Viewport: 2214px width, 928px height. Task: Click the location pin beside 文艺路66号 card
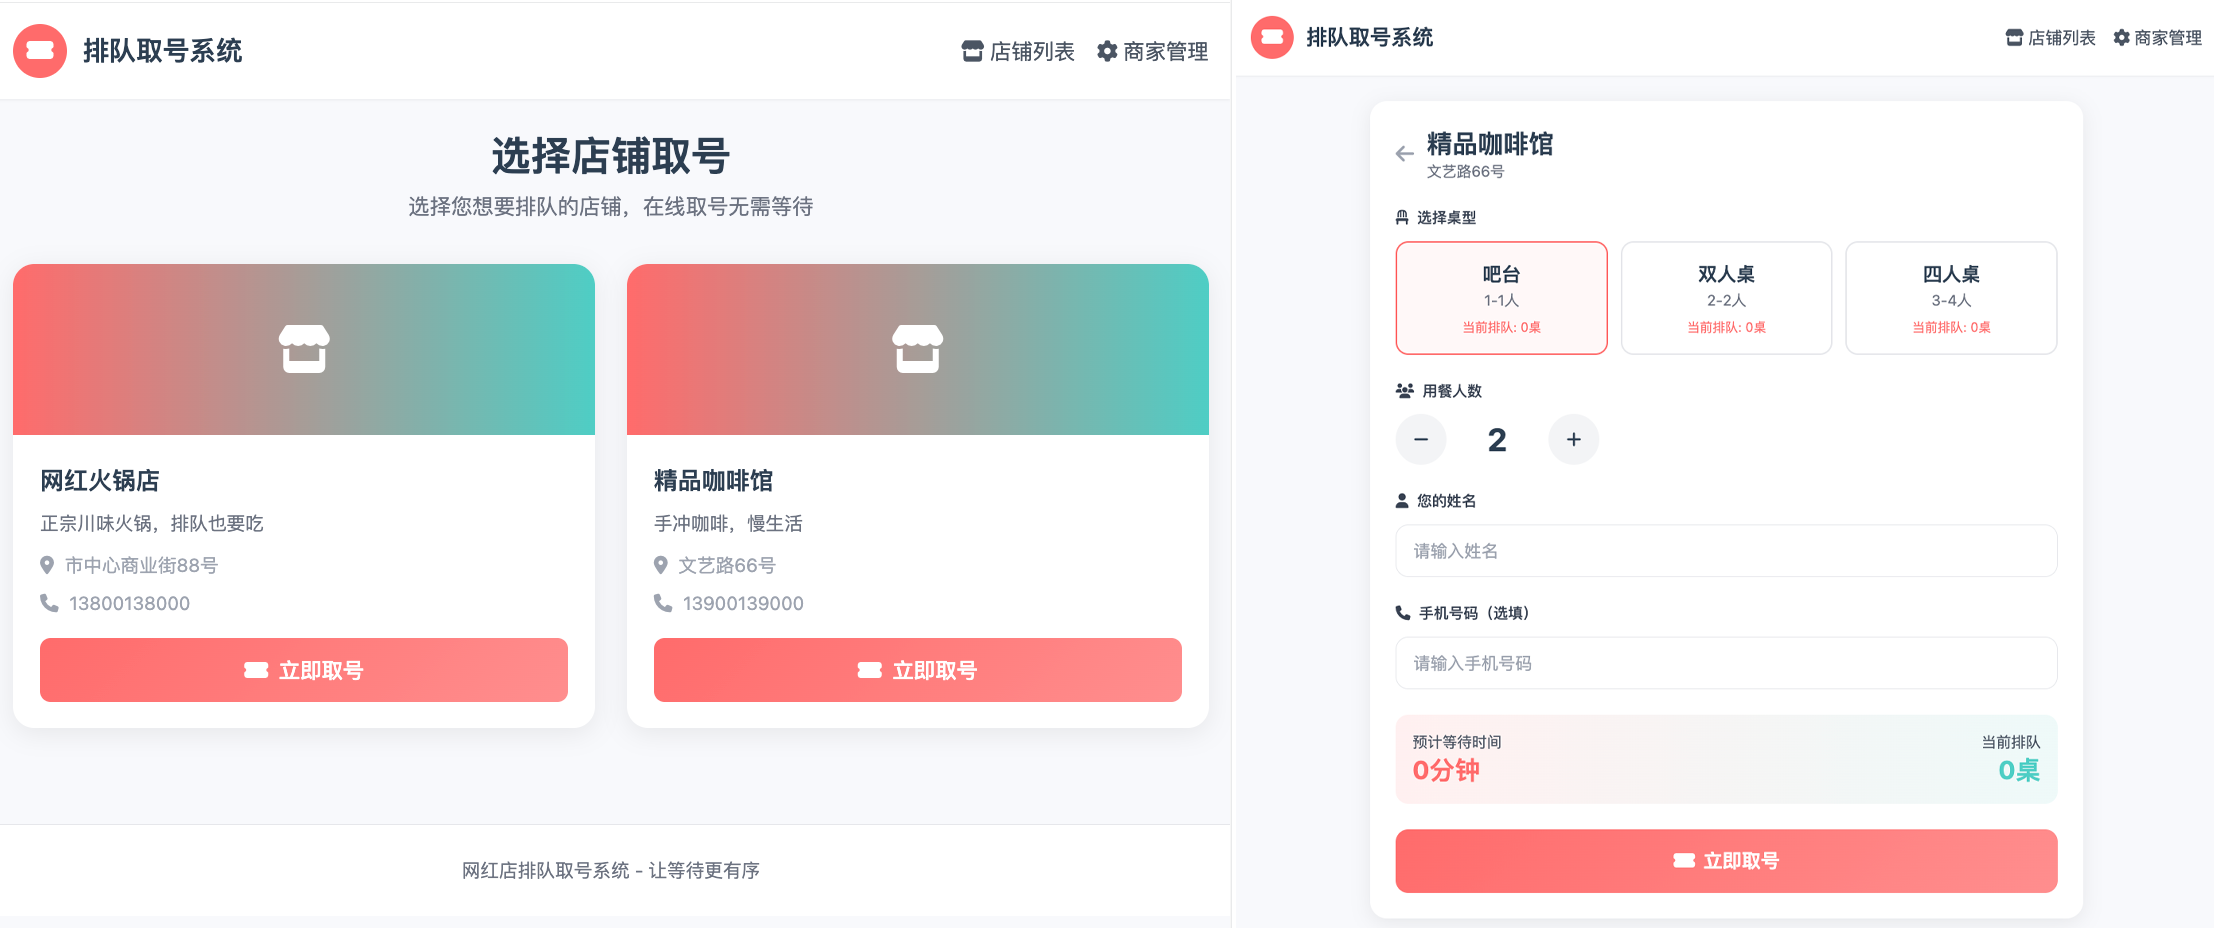661,565
